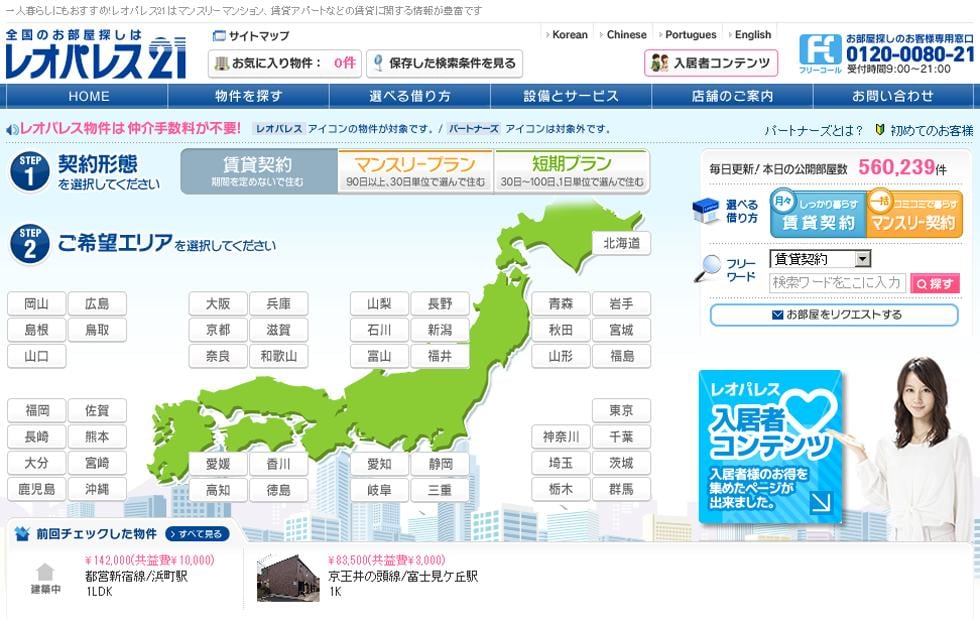The width and height of the screenshot is (980, 625).
Task: Click the search keyword input field
Action: tap(837, 284)
